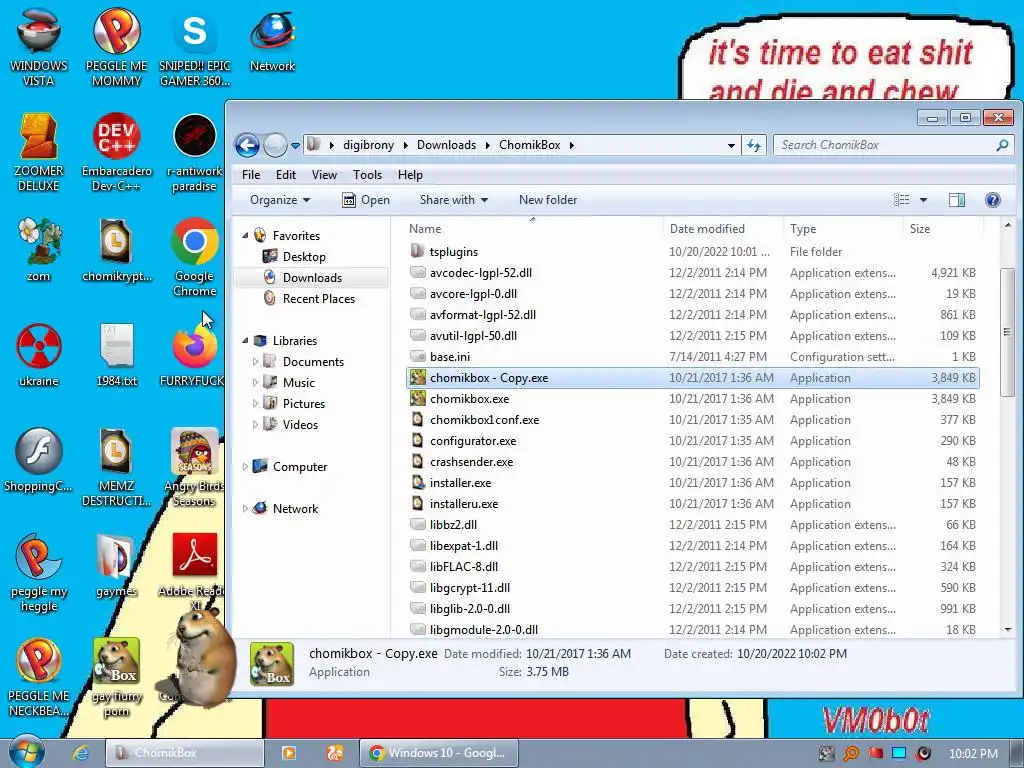Click the Refresh icon beside address bar
The width and height of the screenshot is (1024, 768).
754,145
